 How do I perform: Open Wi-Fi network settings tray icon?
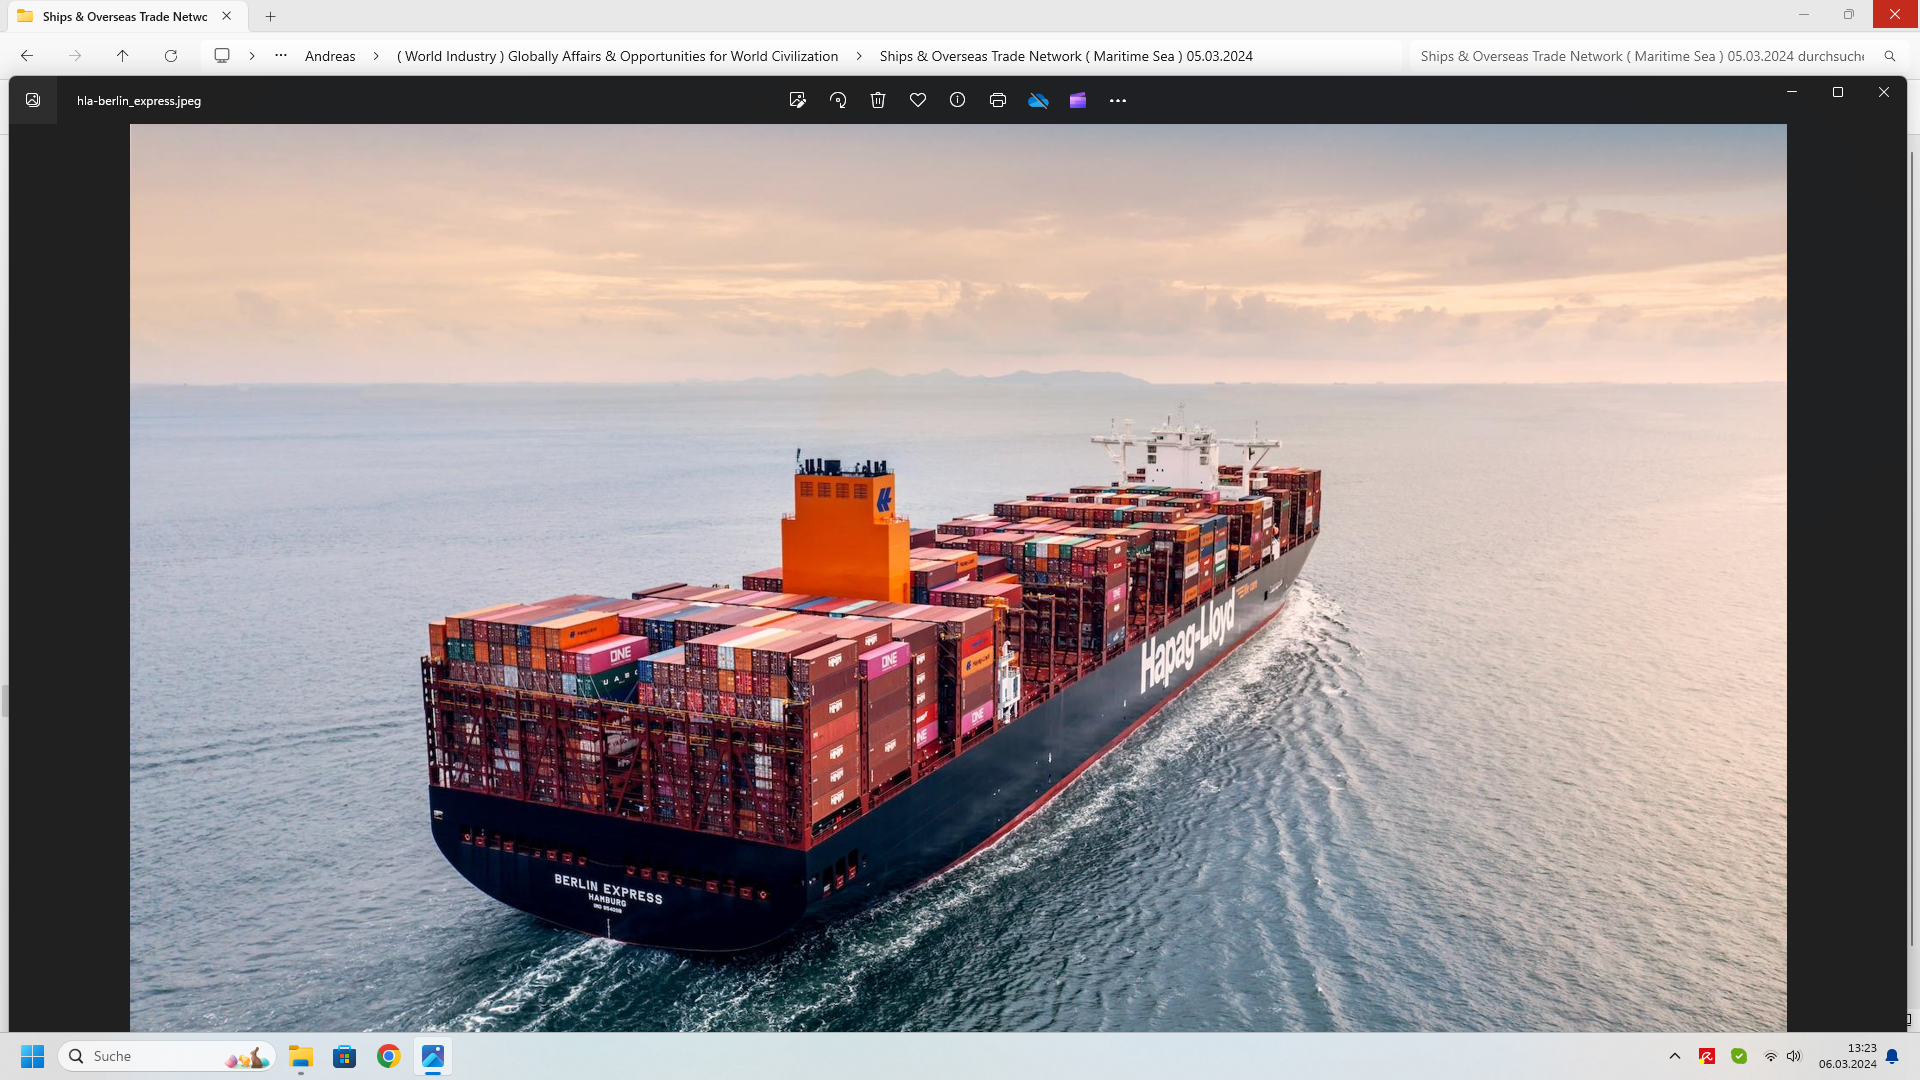point(1771,1056)
